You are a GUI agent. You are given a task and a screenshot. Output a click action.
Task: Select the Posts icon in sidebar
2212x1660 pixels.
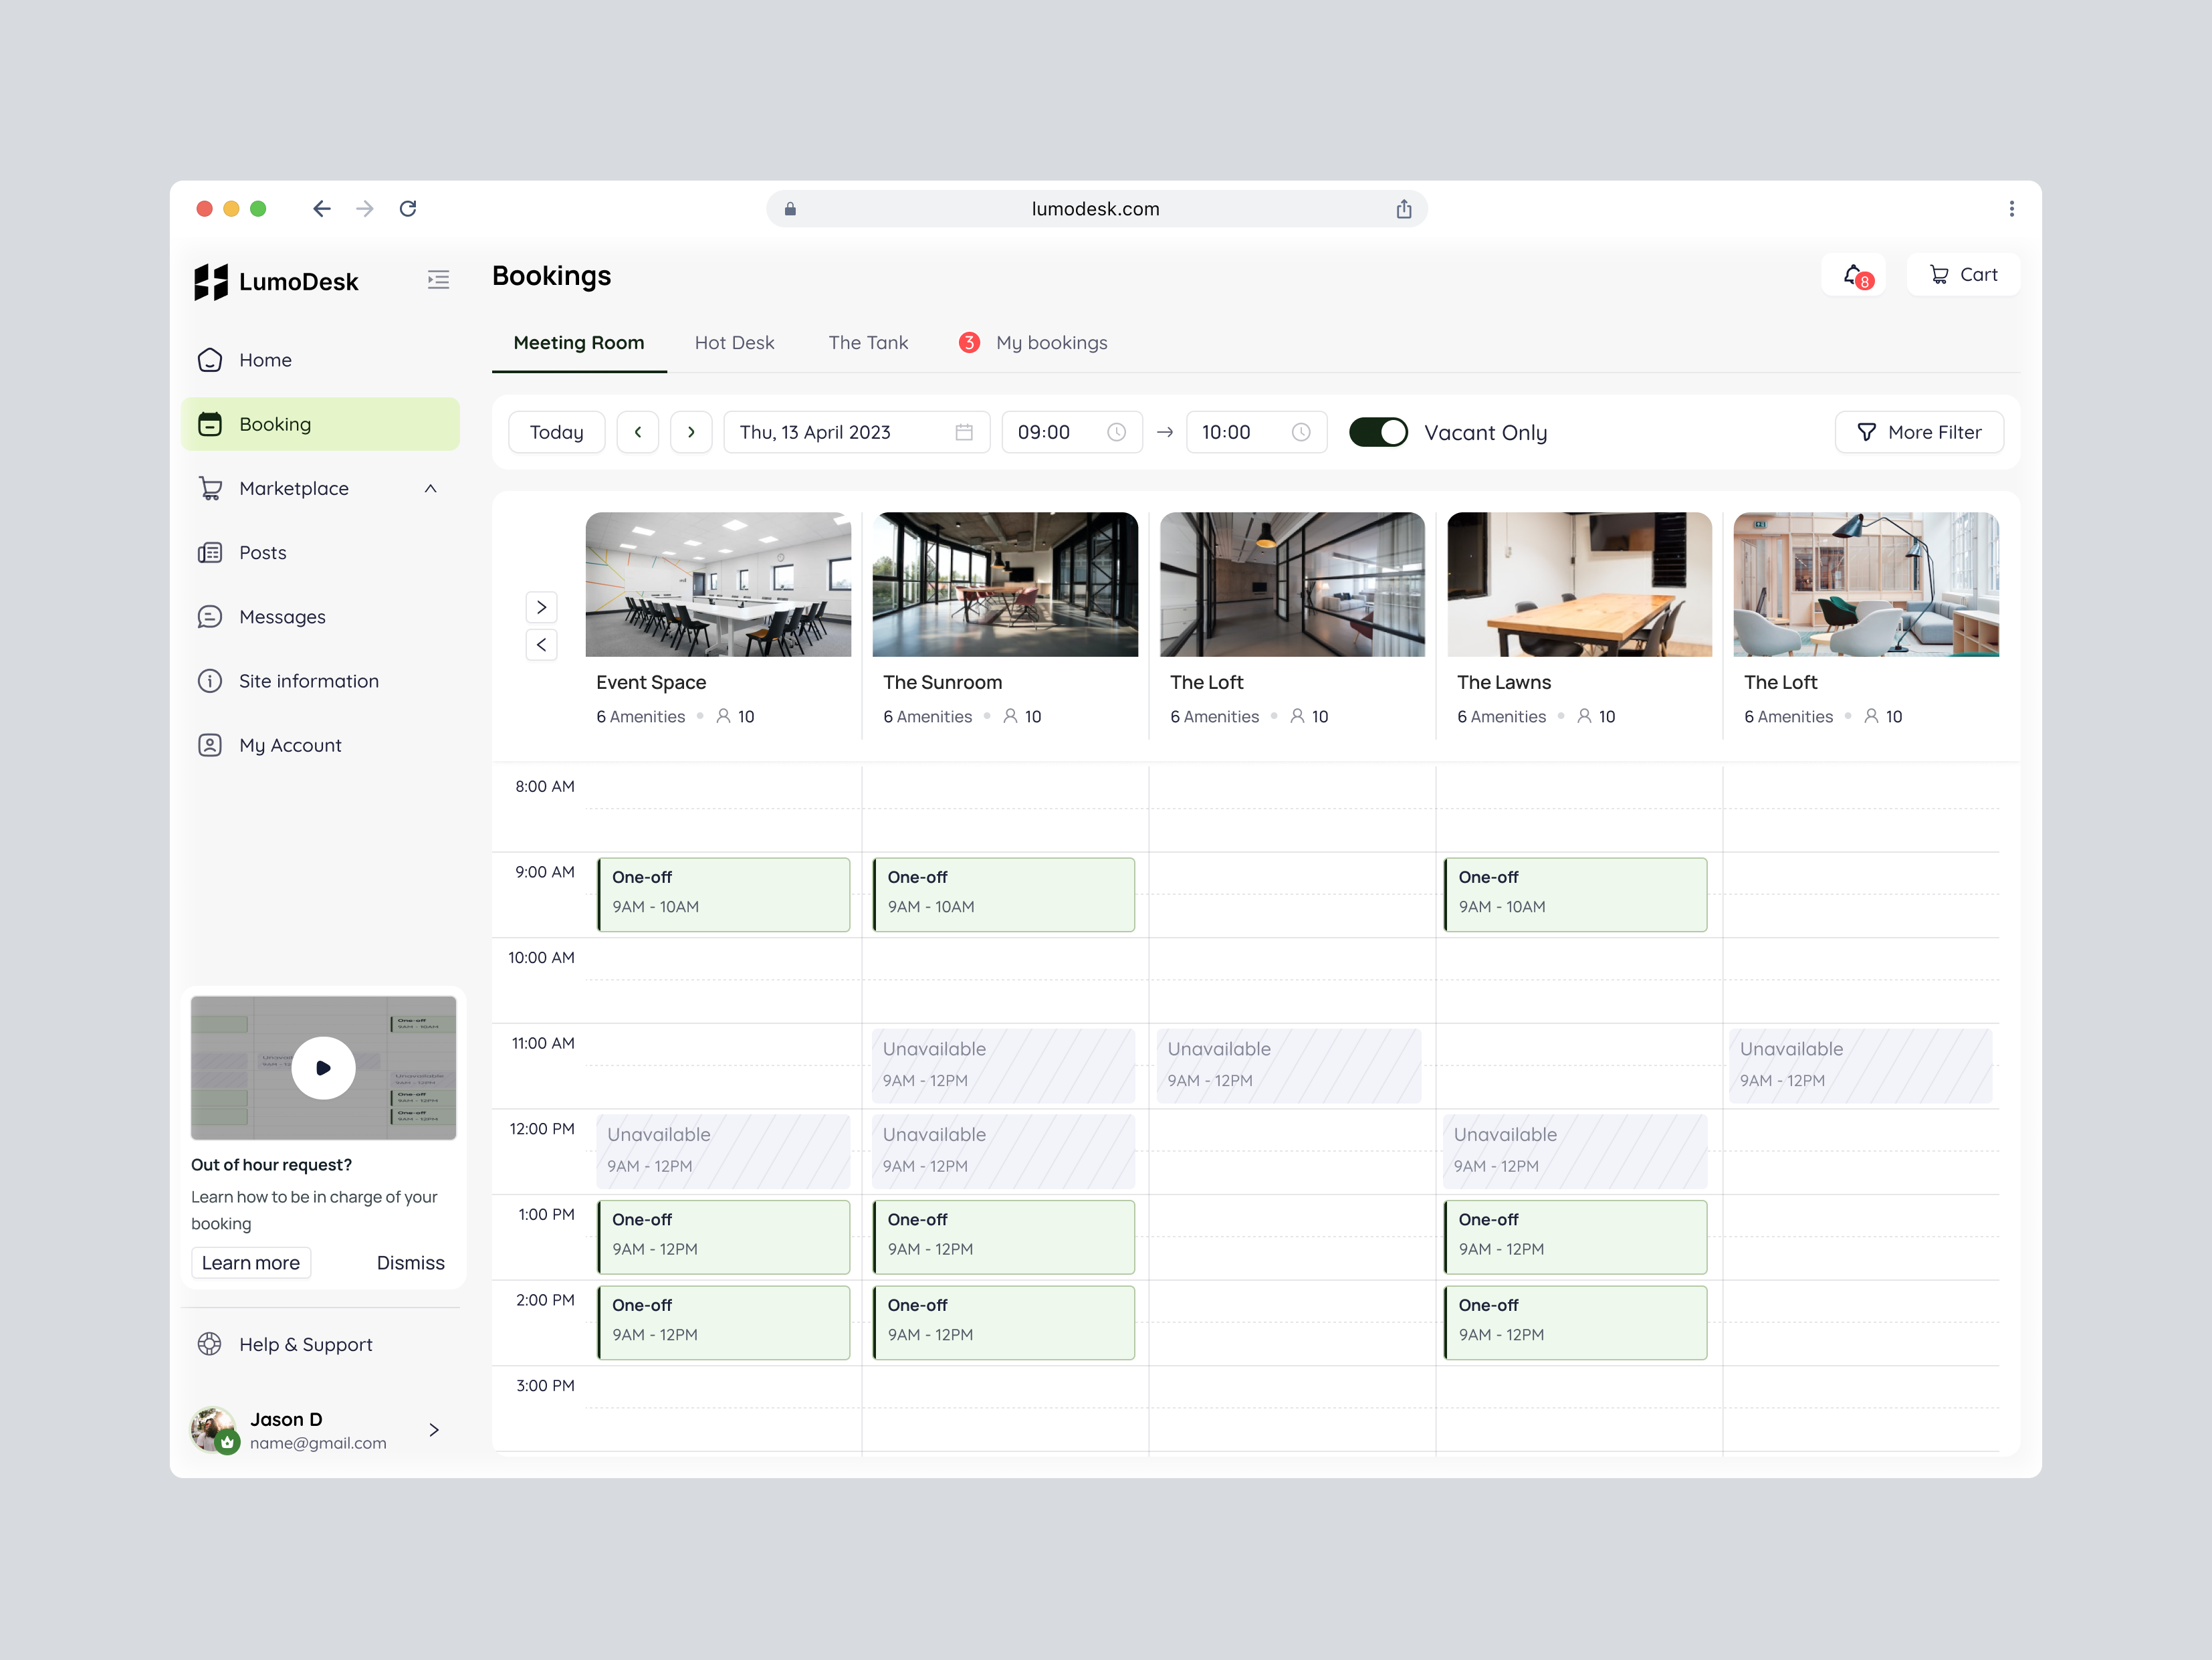point(209,552)
